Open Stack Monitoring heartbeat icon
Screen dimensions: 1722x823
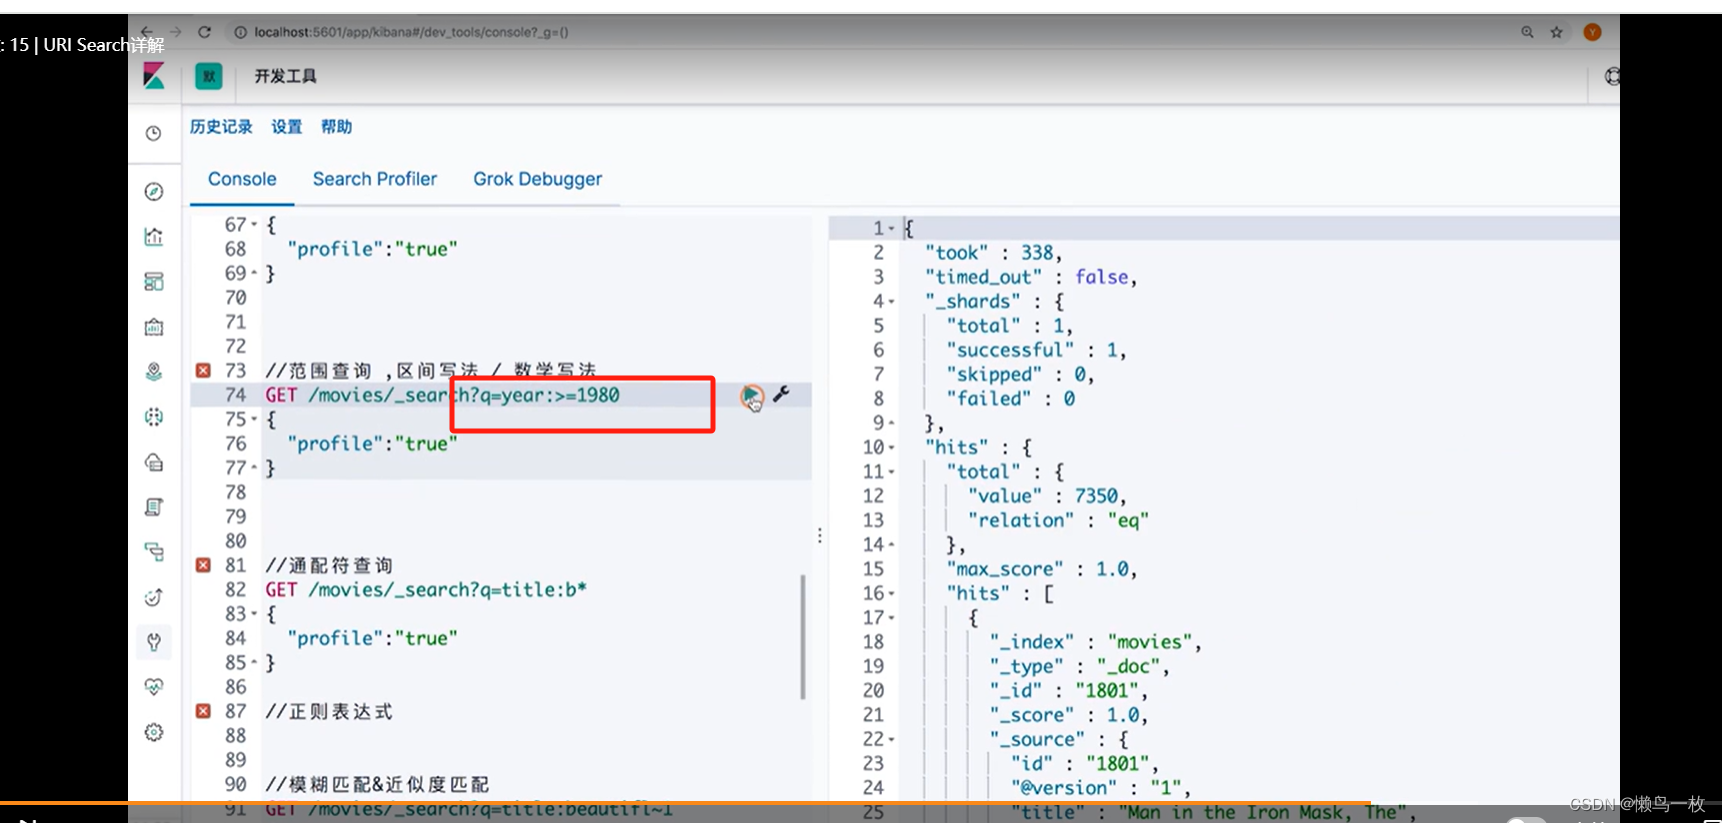pyautogui.click(x=154, y=687)
